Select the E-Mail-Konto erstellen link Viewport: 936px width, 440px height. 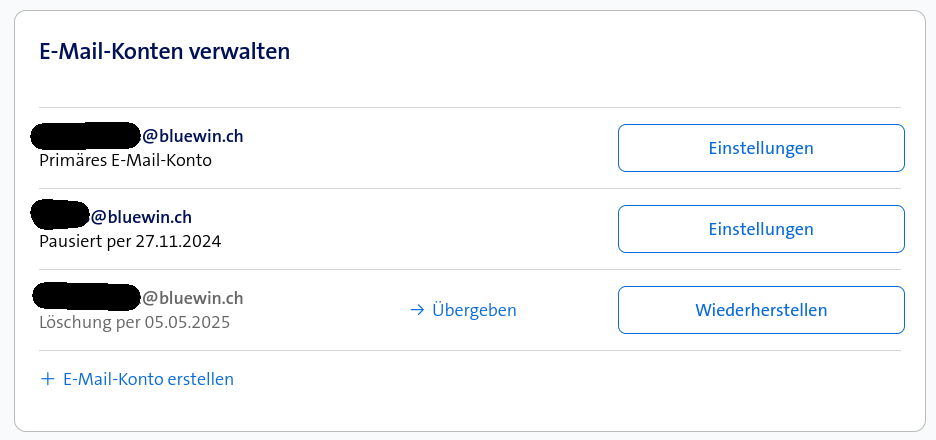148,379
